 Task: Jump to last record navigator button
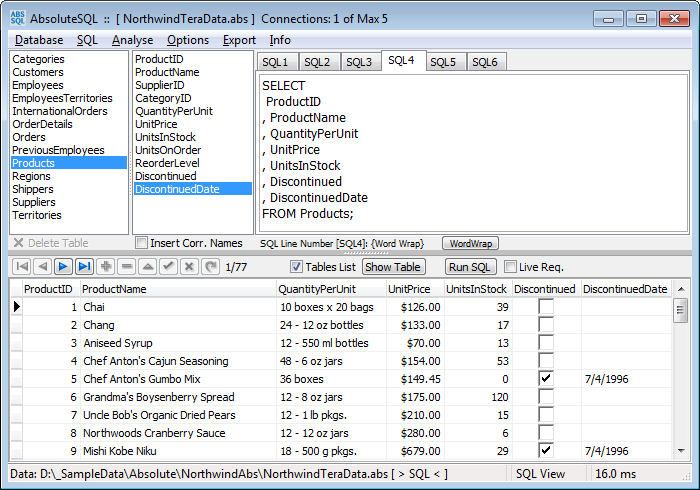coord(84,267)
